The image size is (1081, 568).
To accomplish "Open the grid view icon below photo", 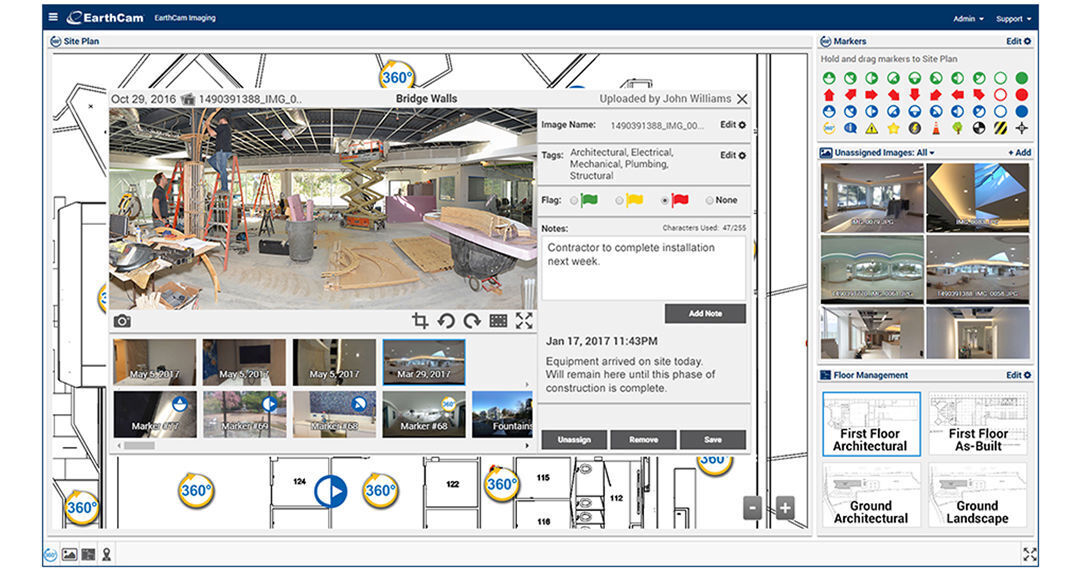I will tap(498, 321).
